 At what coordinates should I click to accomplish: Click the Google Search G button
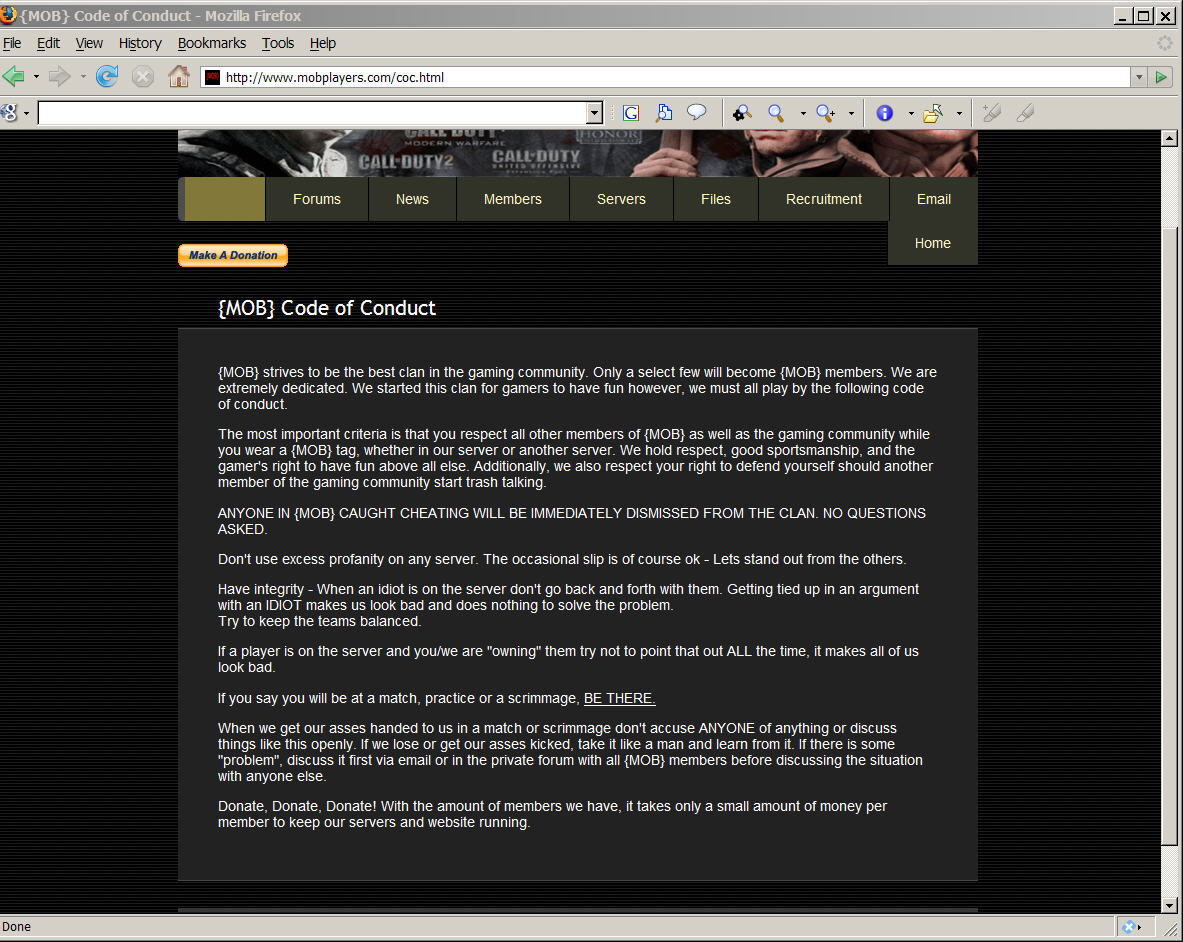(x=630, y=113)
